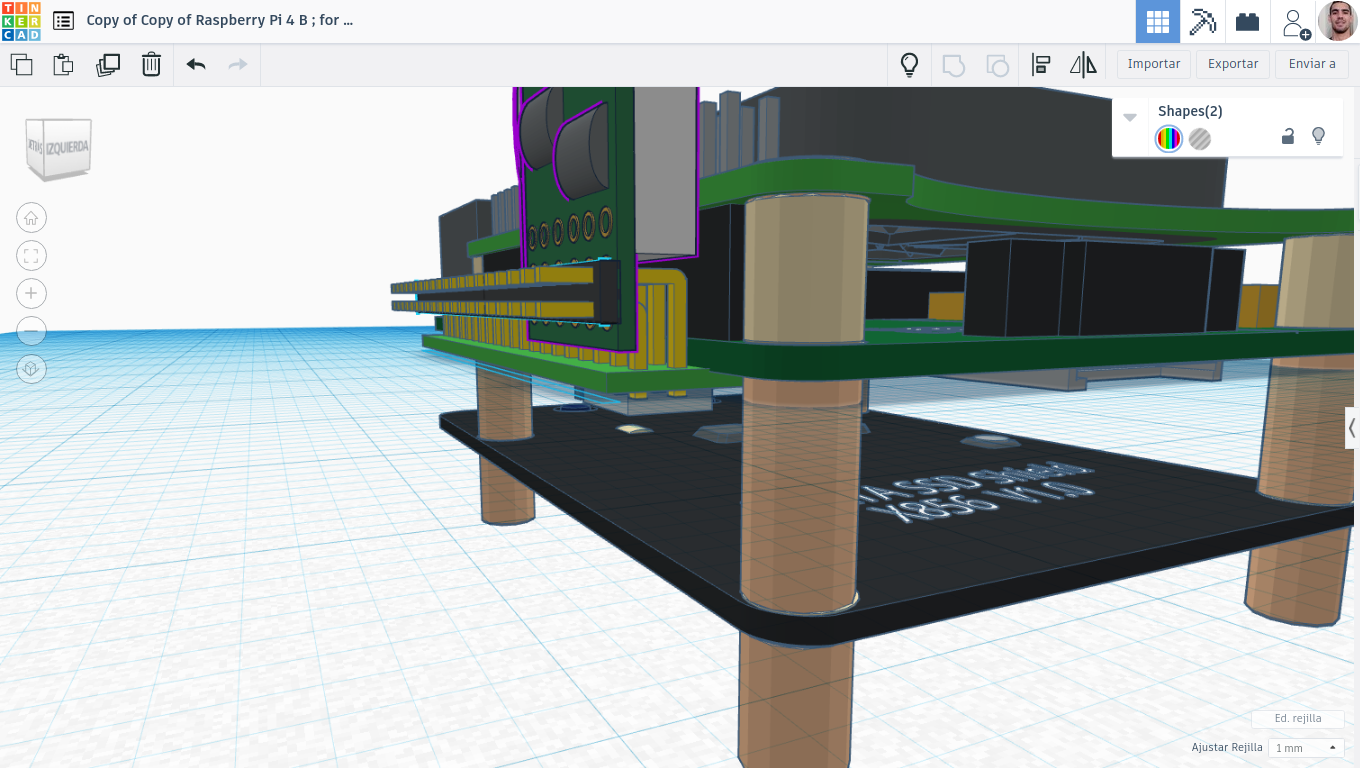Ungroup the selected shapes

pos(997,65)
